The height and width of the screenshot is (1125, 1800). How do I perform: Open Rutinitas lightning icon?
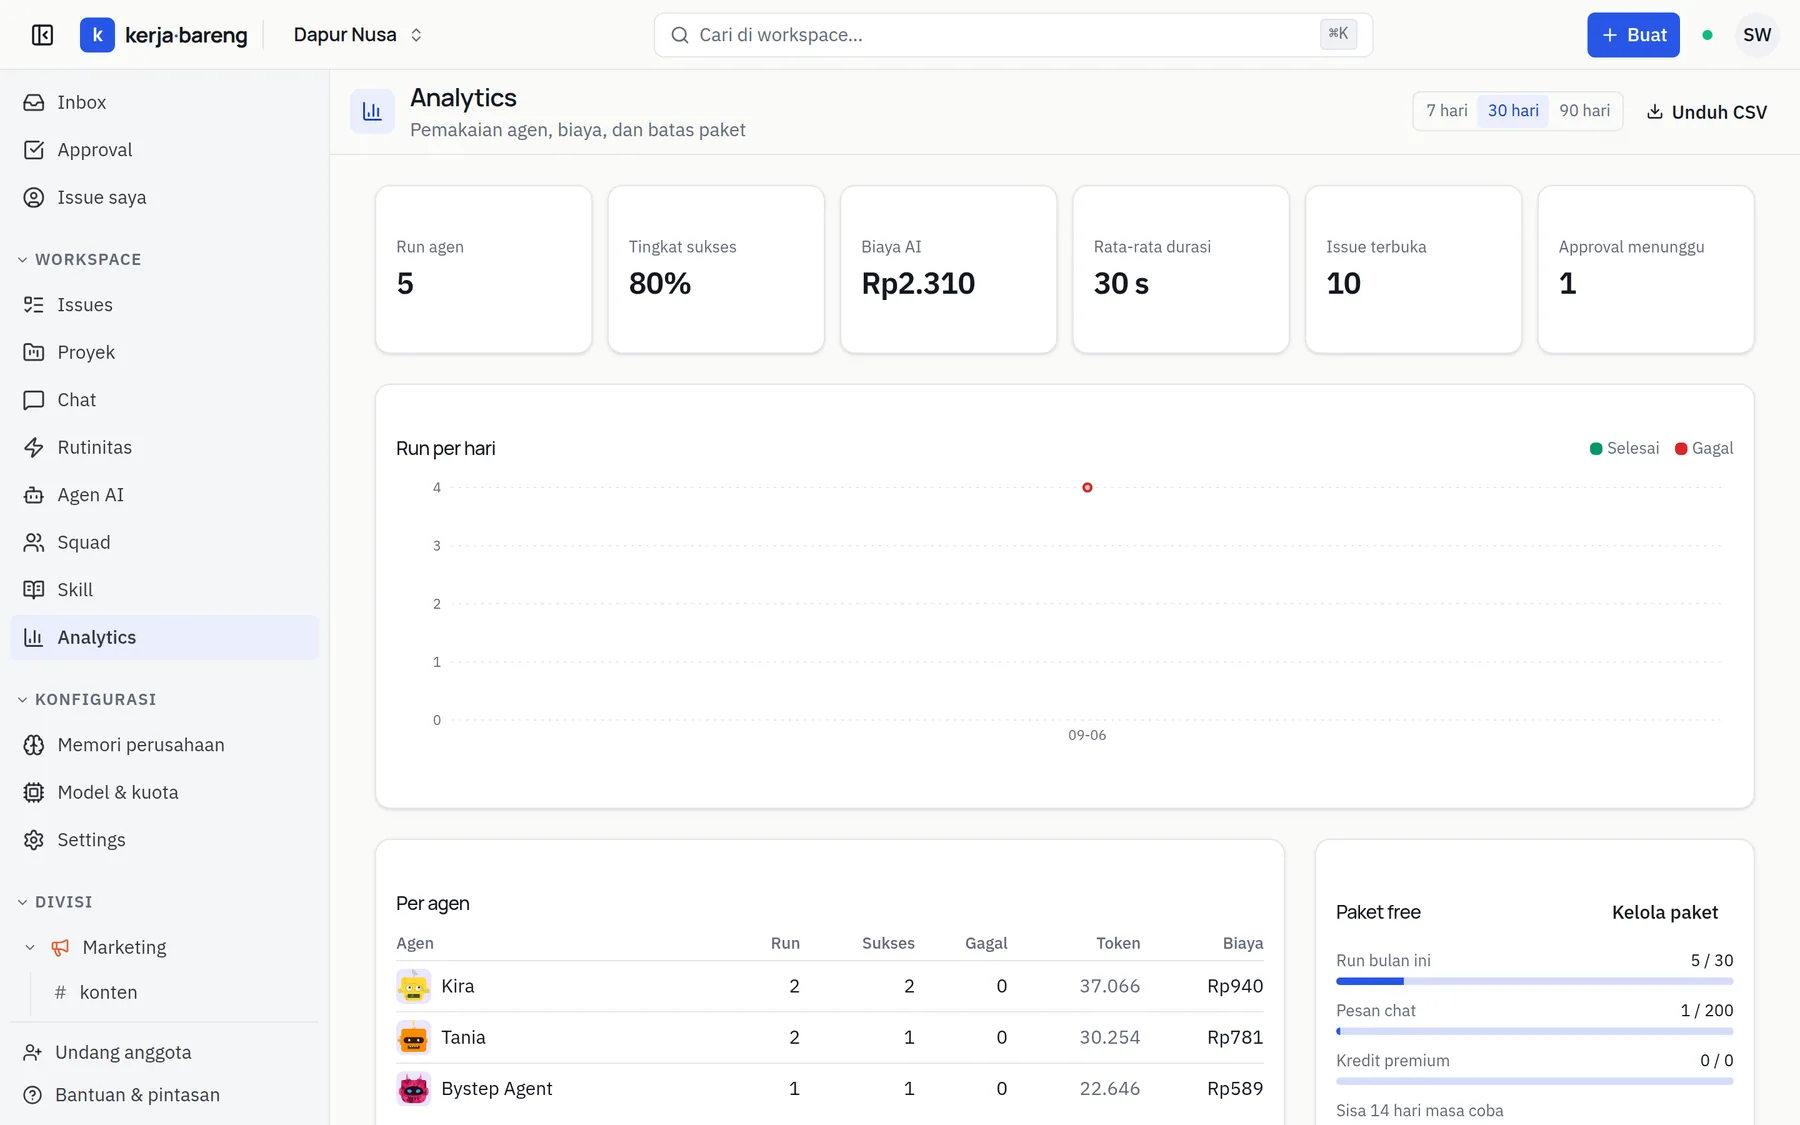(34, 447)
